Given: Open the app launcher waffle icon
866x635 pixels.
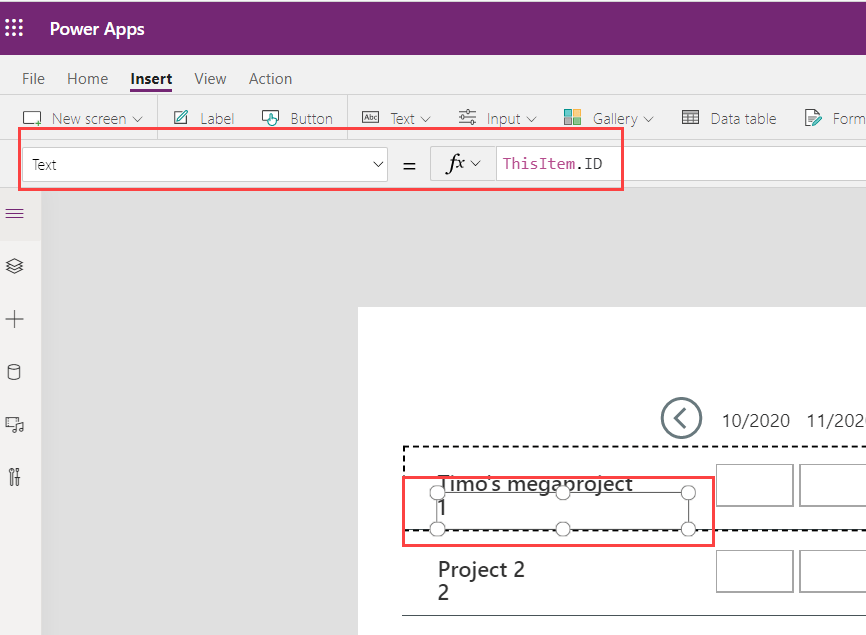Looking at the screenshot, I should 15,28.
